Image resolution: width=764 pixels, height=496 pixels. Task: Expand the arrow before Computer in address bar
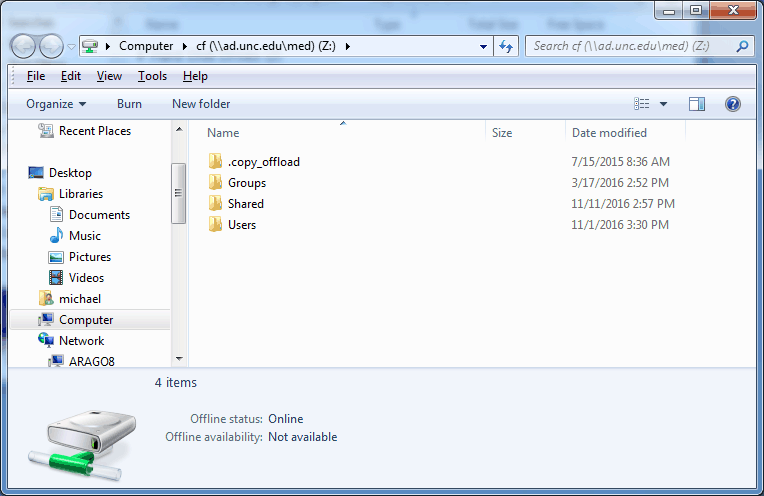(x=108, y=46)
